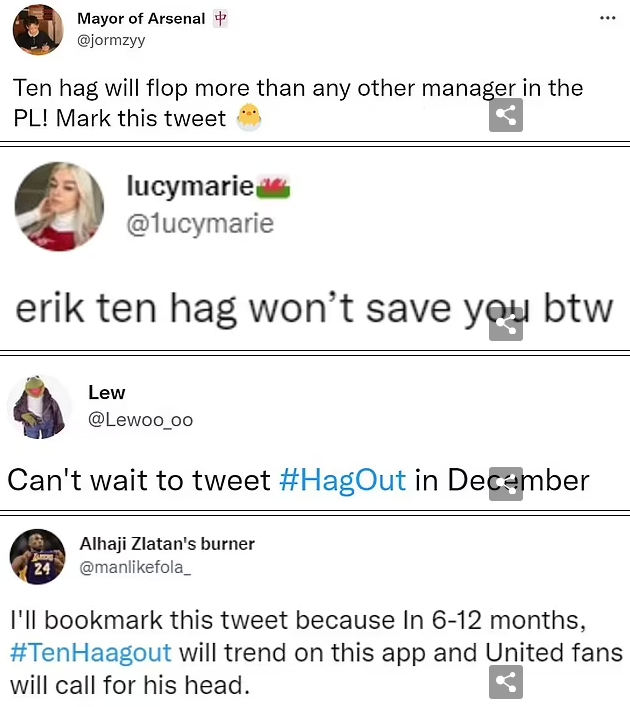Open the @1ucymarie handle

pos(200,223)
